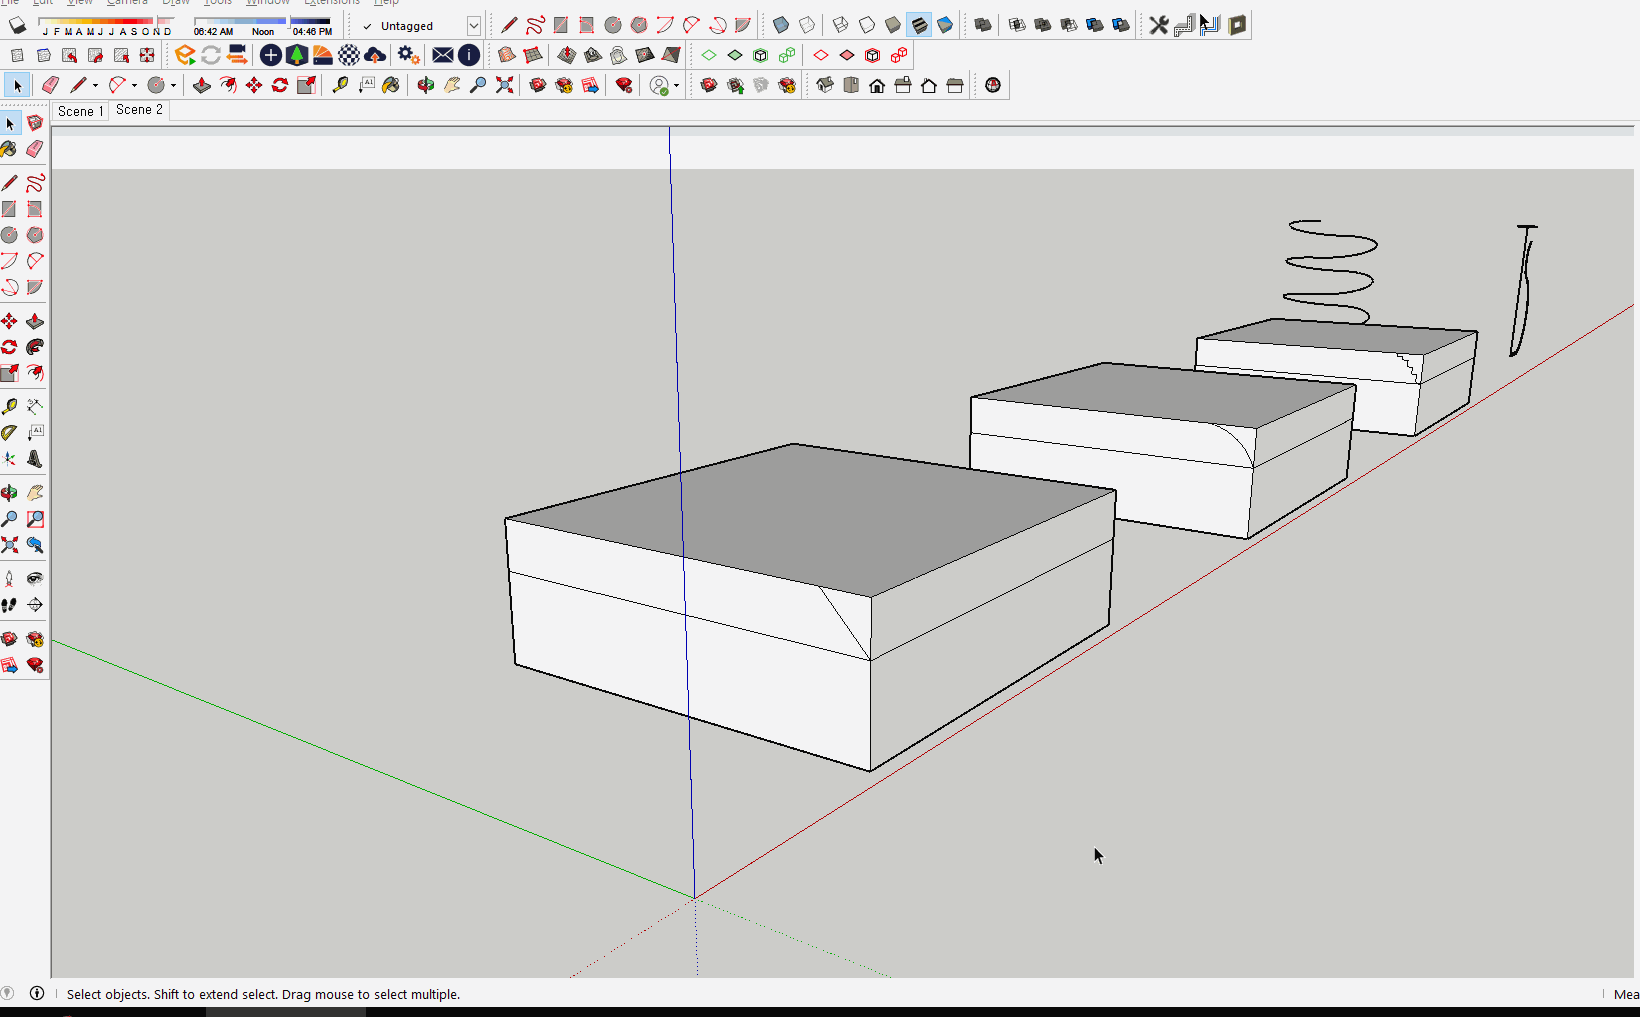Switch to Iso view
The height and width of the screenshot is (1017, 1640).
pos(825,85)
